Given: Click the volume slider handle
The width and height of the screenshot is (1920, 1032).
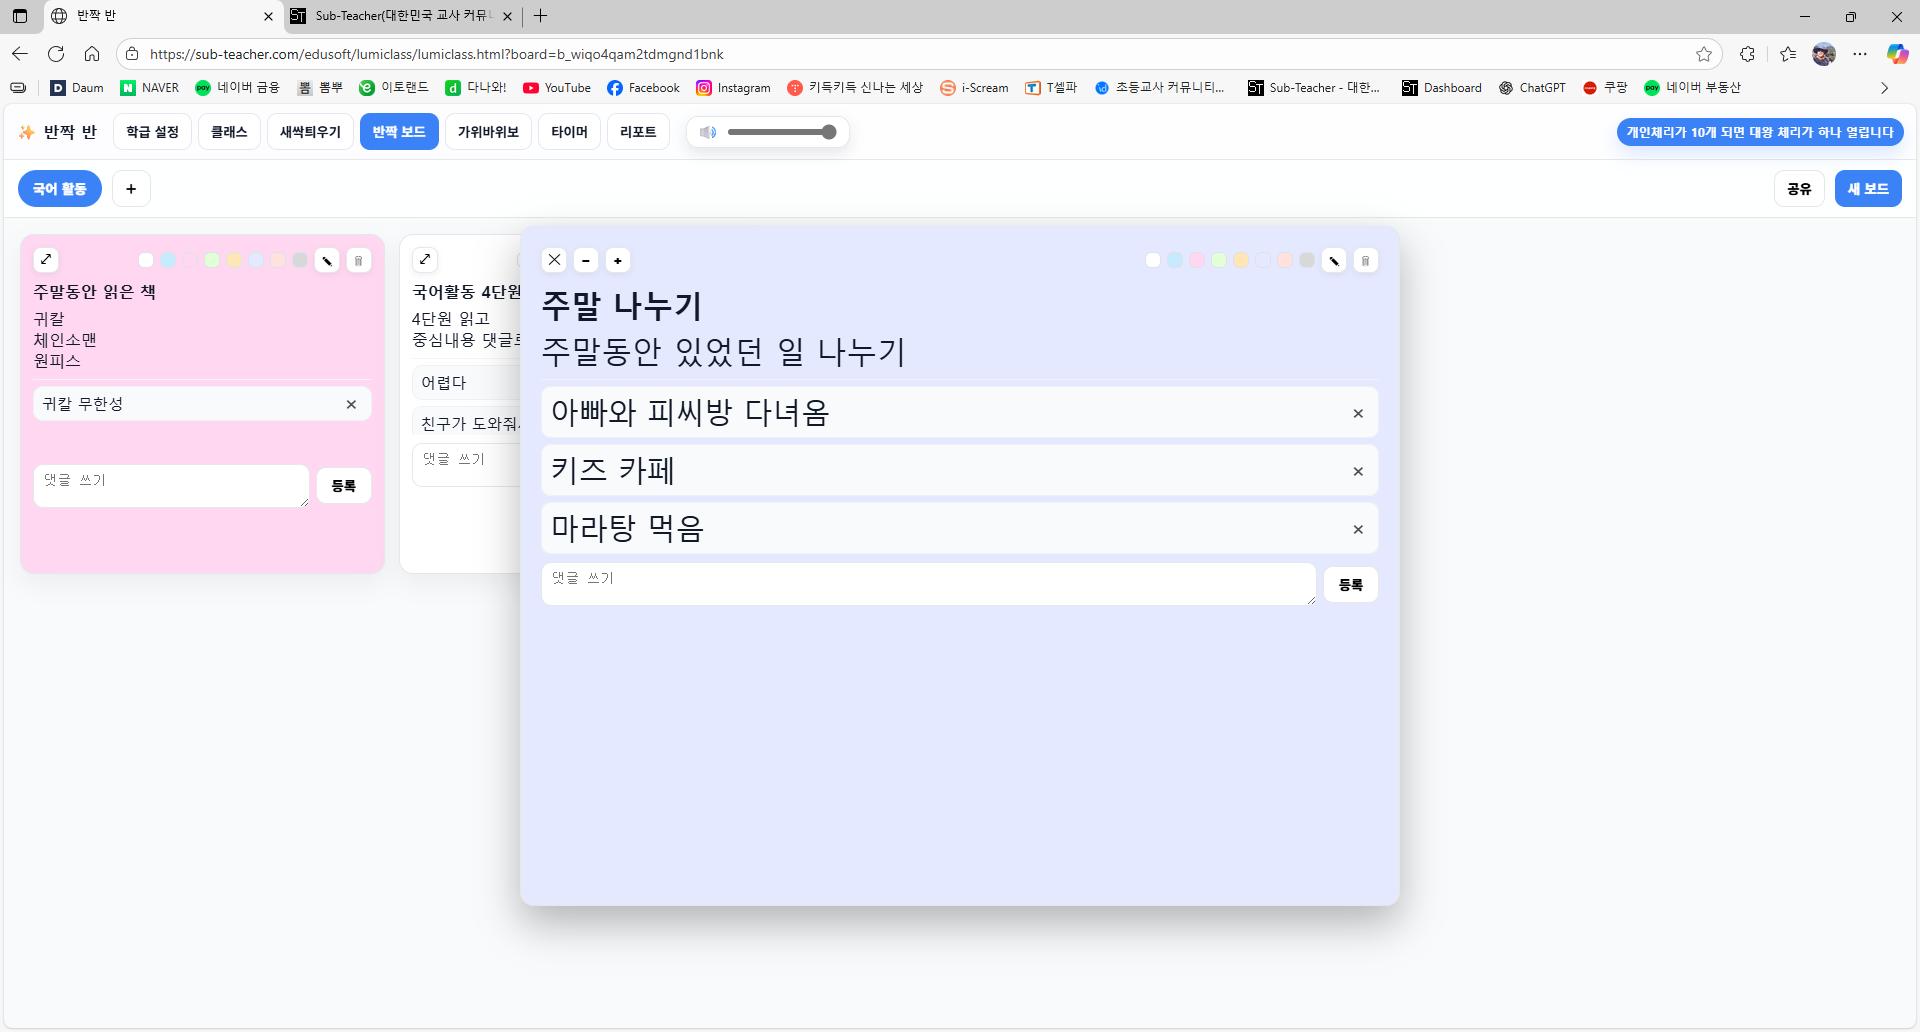Looking at the screenshot, I should tap(828, 132).
